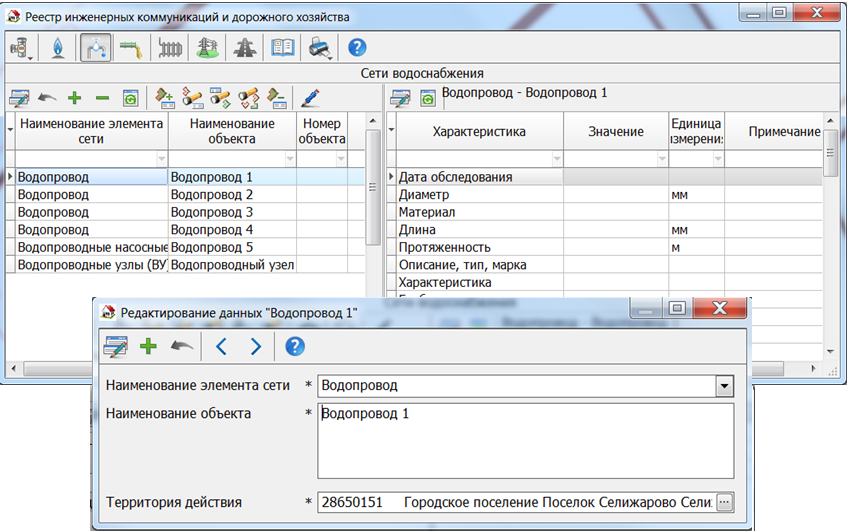Select Водопроводный узел row
848x531 pixels.
[185, 265]
